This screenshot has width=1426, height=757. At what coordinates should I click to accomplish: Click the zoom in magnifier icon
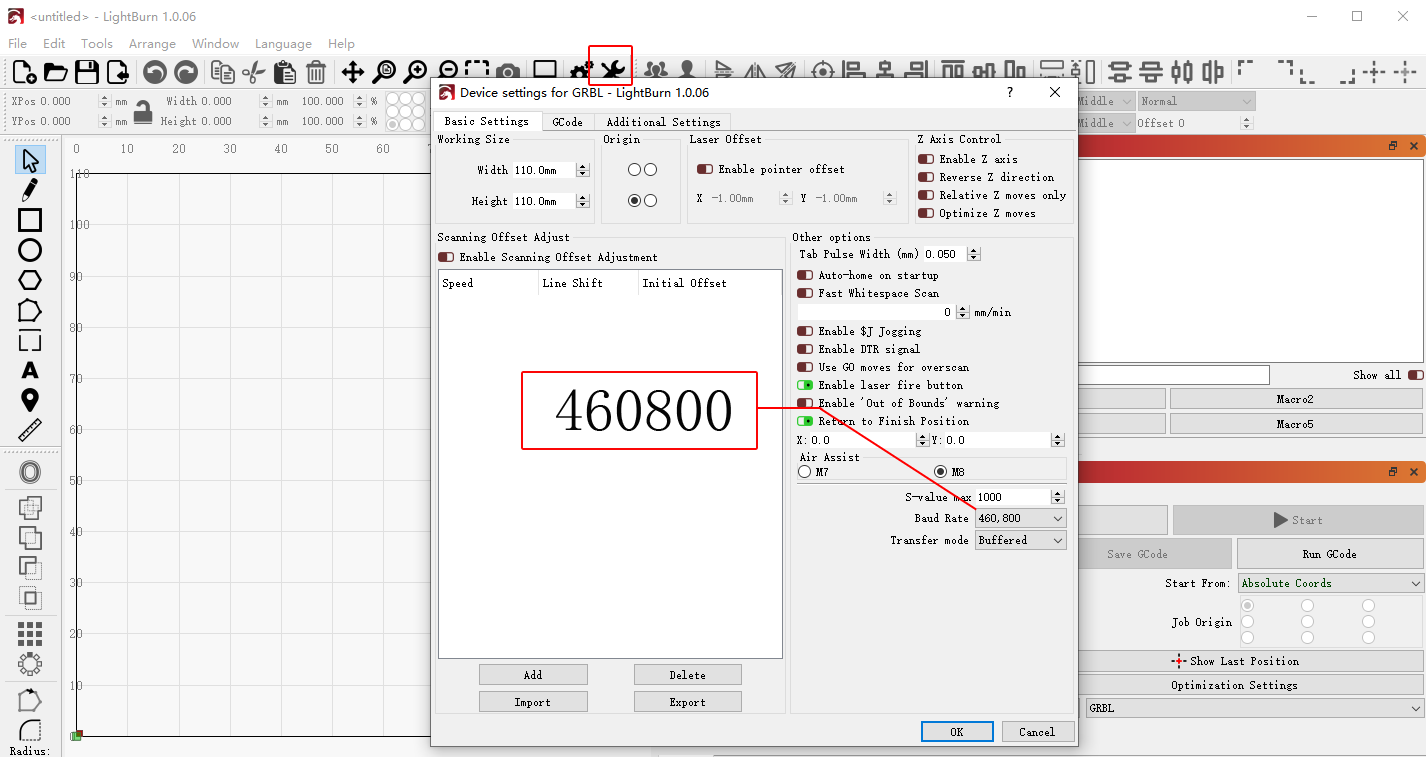click(x=415, y=72)
